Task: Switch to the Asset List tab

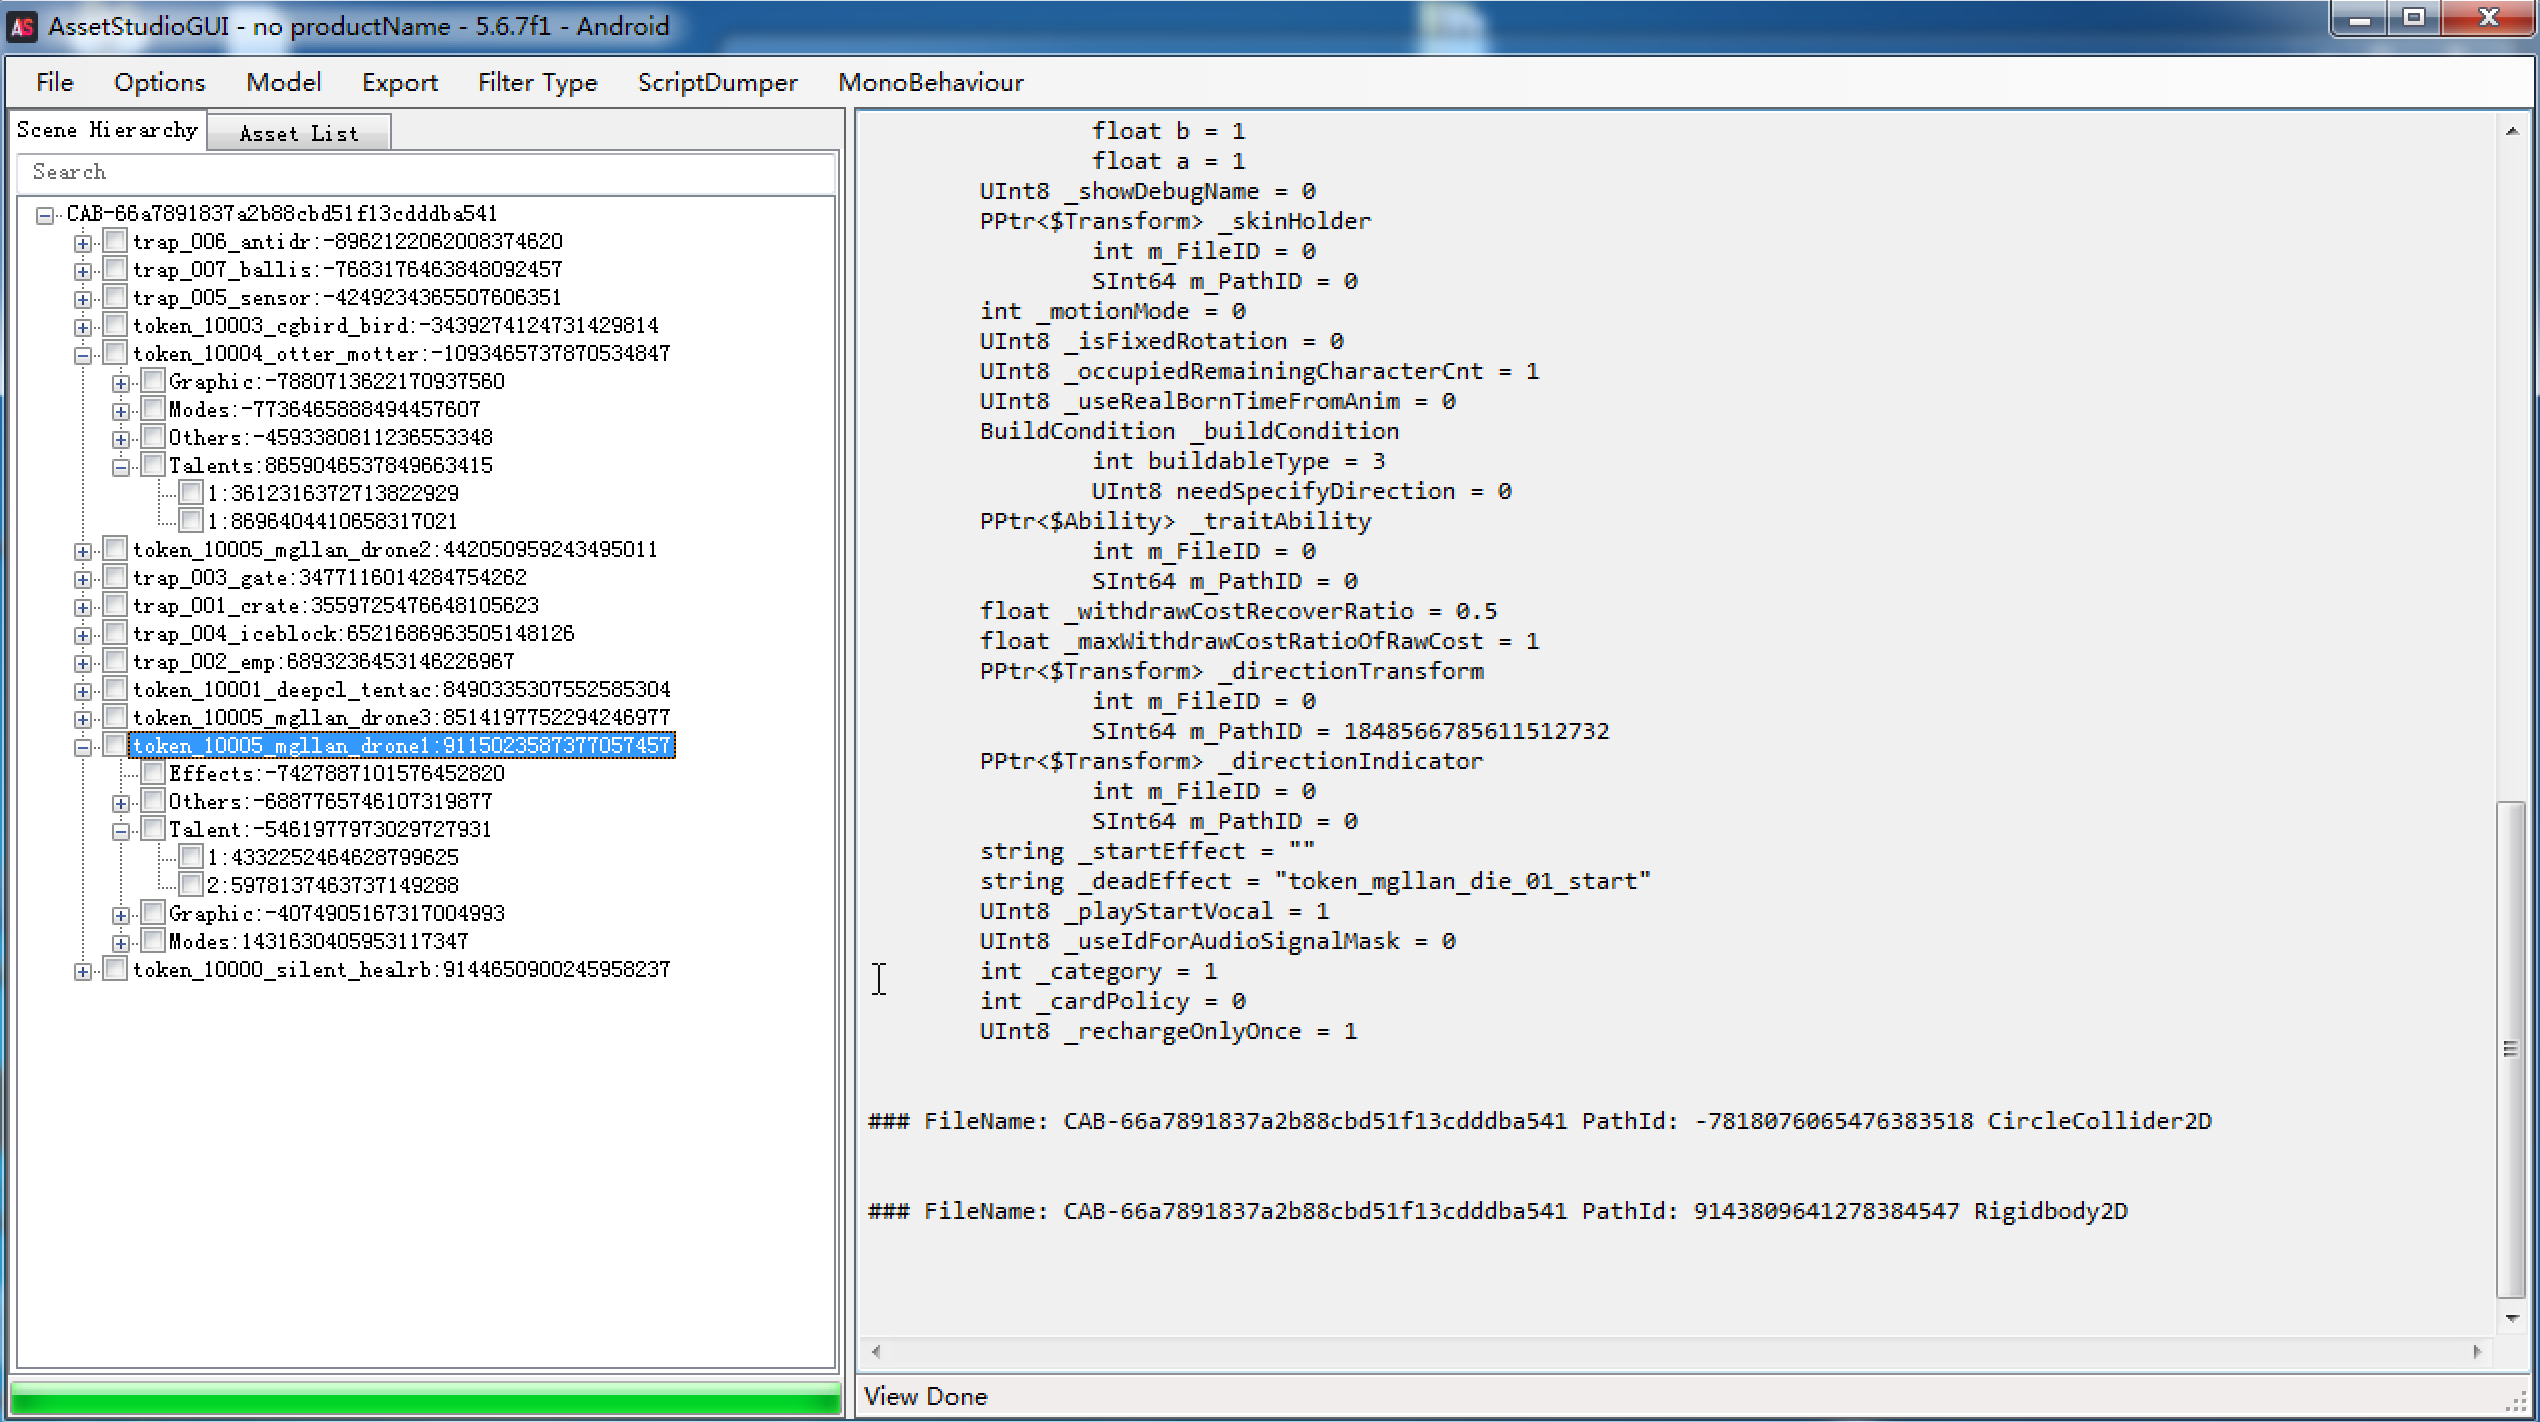Action: [298, 133]
